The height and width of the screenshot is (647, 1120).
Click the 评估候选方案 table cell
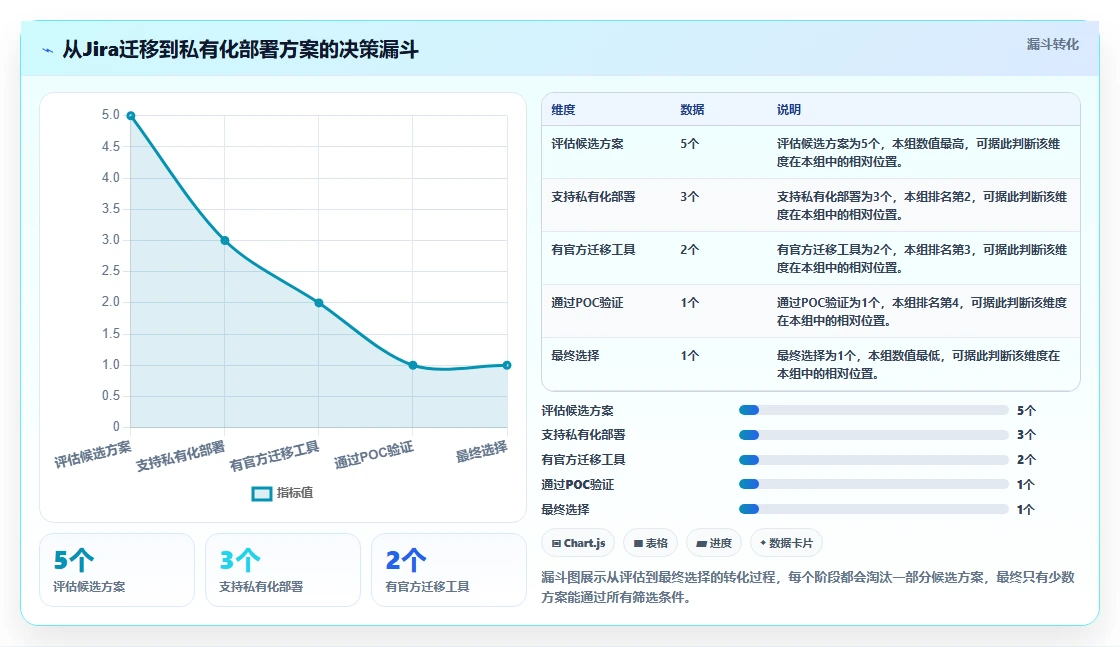[x=587, y=144]
